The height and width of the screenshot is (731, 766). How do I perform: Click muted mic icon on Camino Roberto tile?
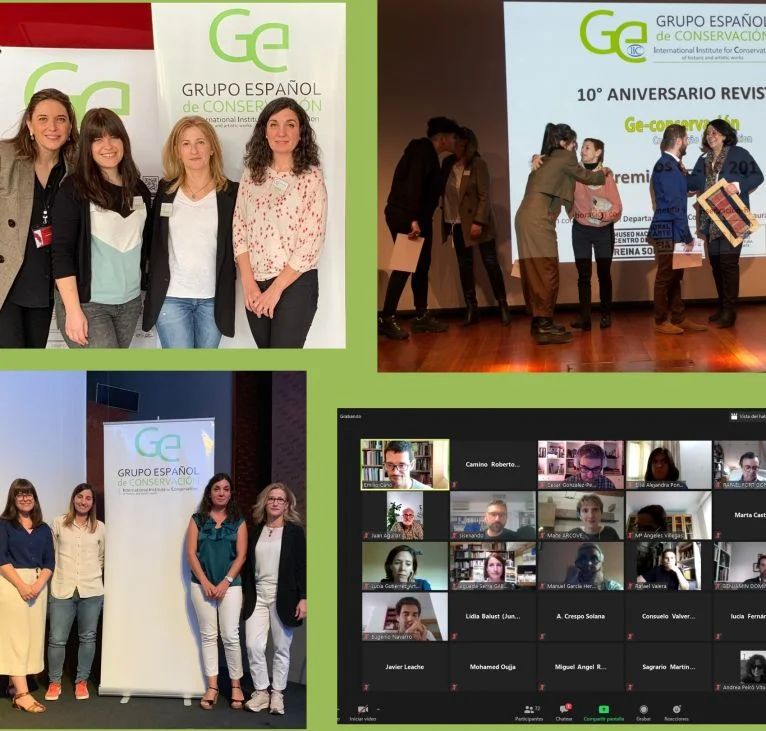(x=454, y=485)
